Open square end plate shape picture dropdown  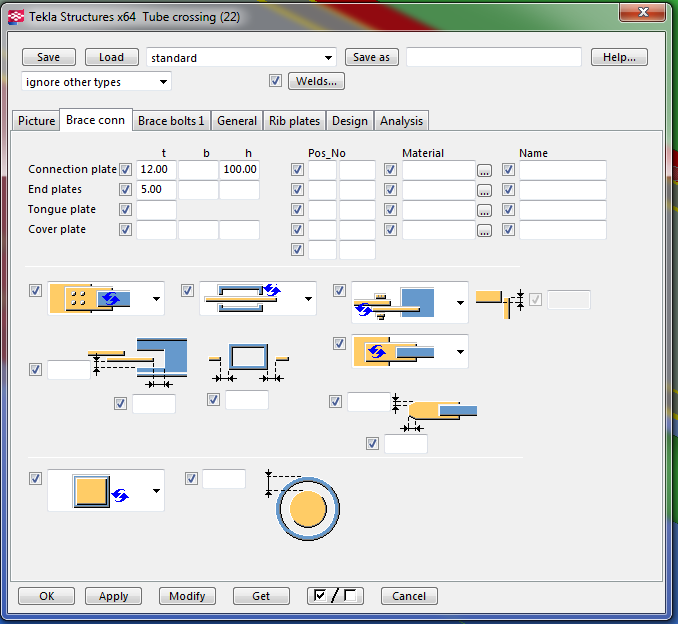(106, 490)
